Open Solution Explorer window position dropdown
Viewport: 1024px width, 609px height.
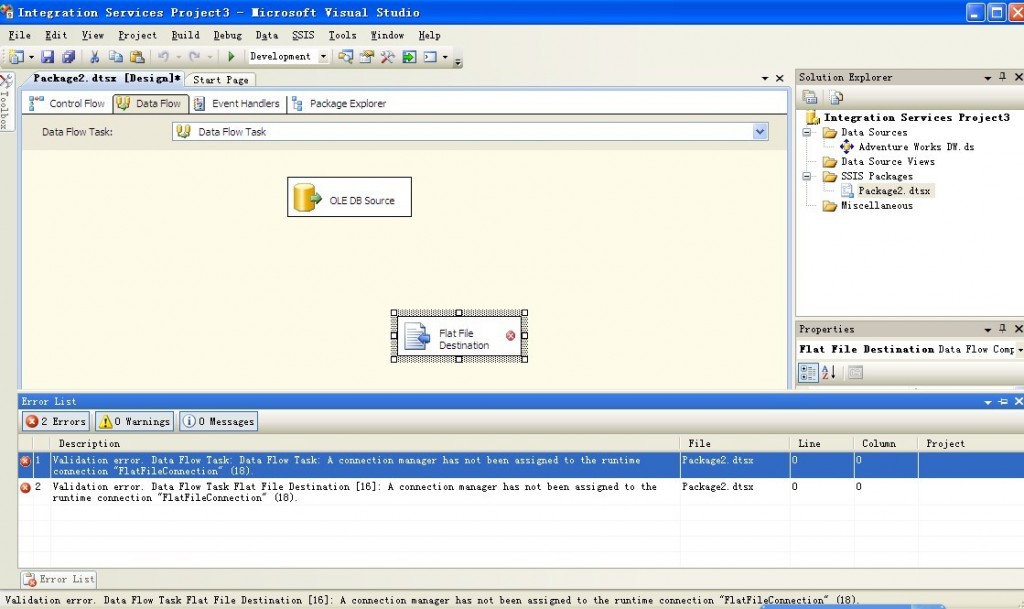pyautogui.click(x=987, y=78)
